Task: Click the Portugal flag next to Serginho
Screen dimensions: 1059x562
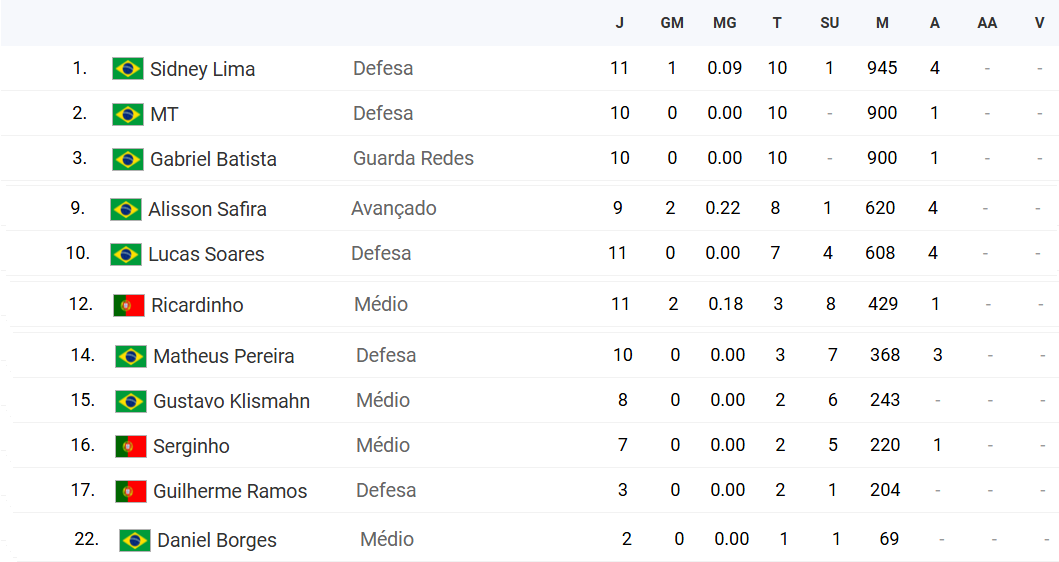Action: pyautogui.click(x=131, y=446)
